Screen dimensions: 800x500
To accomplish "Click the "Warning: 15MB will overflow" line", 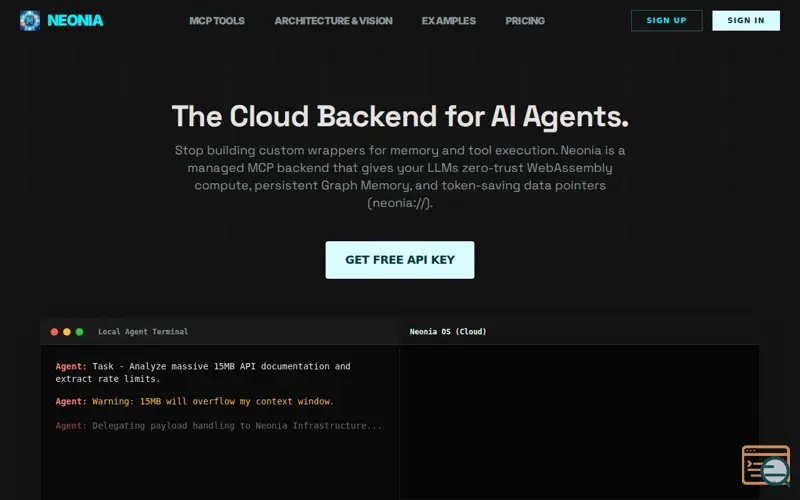I will (x=194, y=402).
